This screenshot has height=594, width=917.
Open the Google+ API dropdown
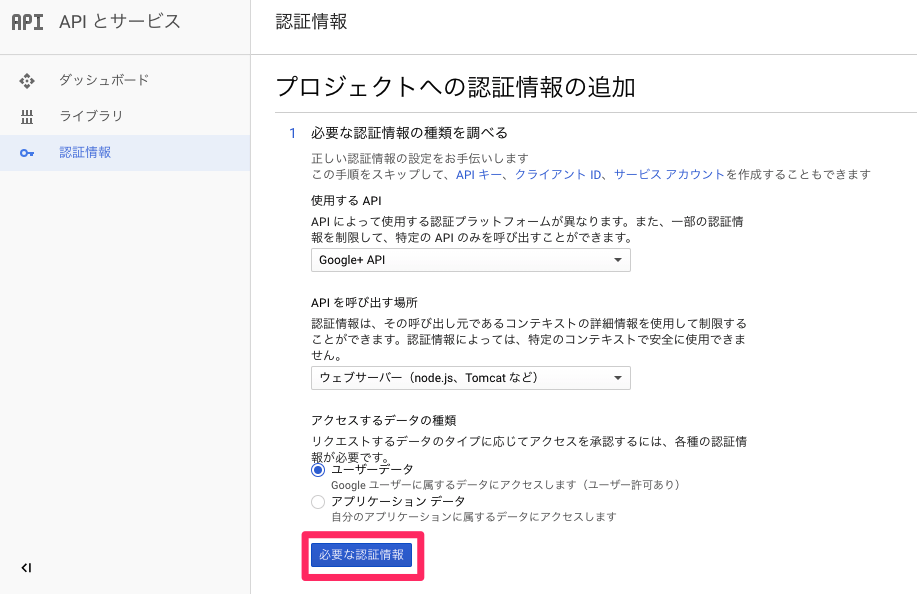pos(470,260)
